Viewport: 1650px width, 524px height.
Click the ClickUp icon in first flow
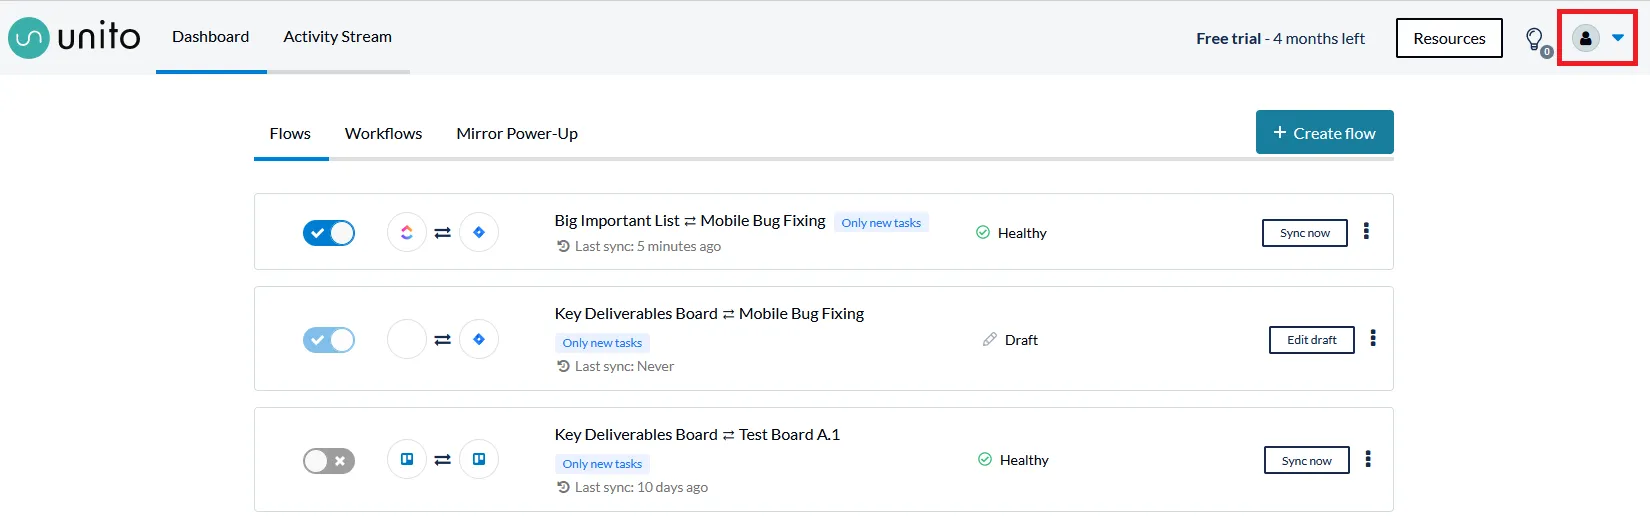pyautogui.click(x=407, y=233)
